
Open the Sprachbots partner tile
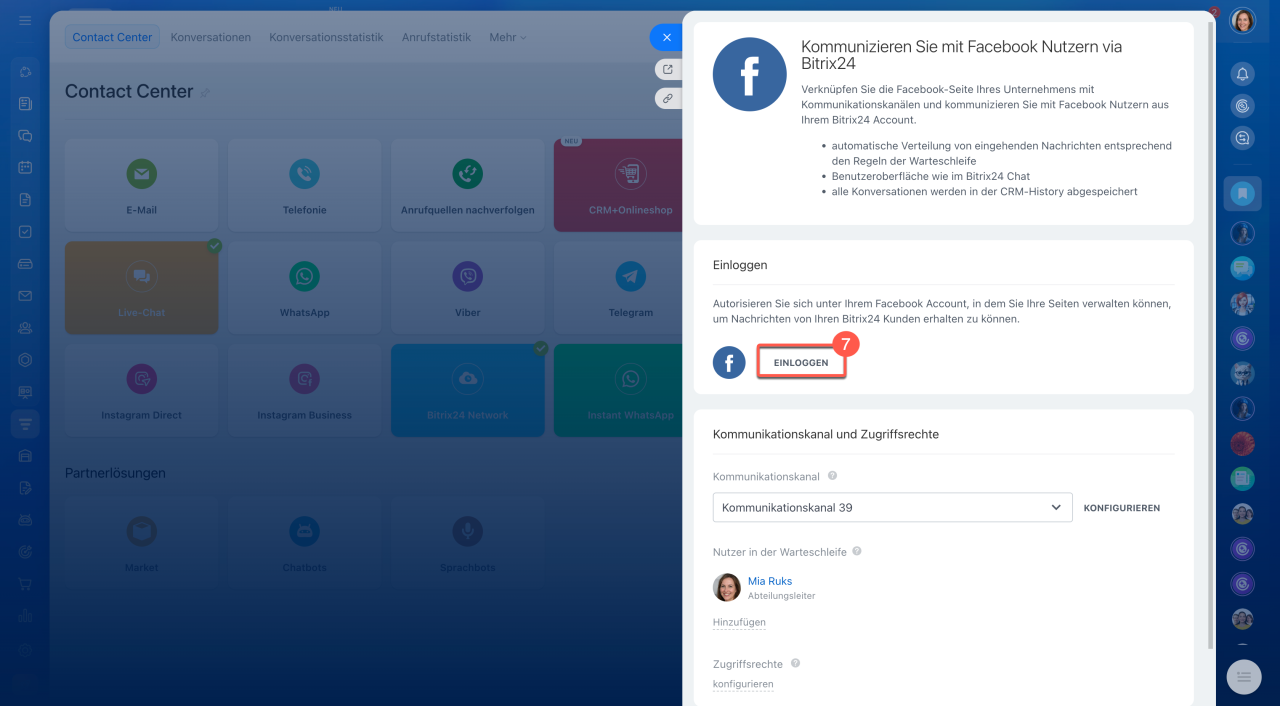click(467, 541)
